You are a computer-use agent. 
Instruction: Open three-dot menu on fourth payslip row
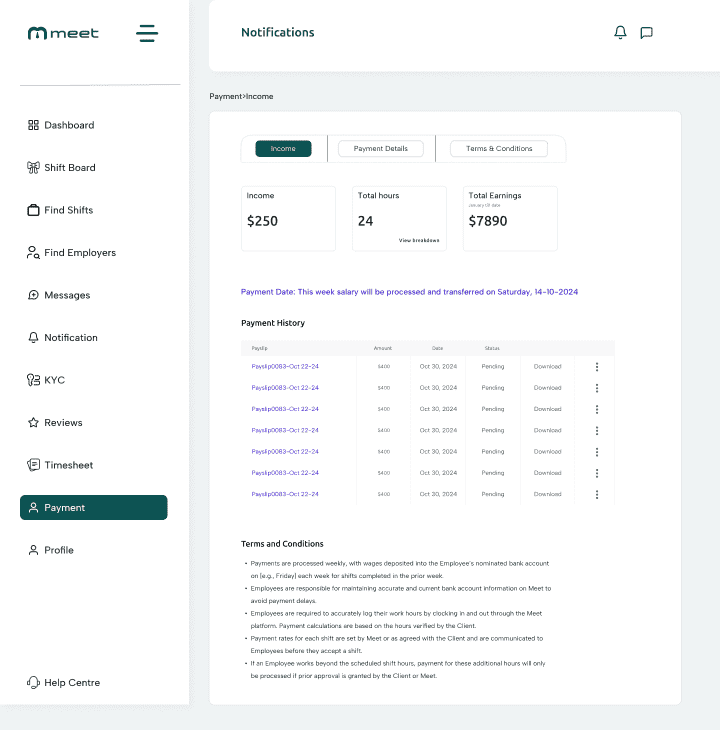click(597, 430)
